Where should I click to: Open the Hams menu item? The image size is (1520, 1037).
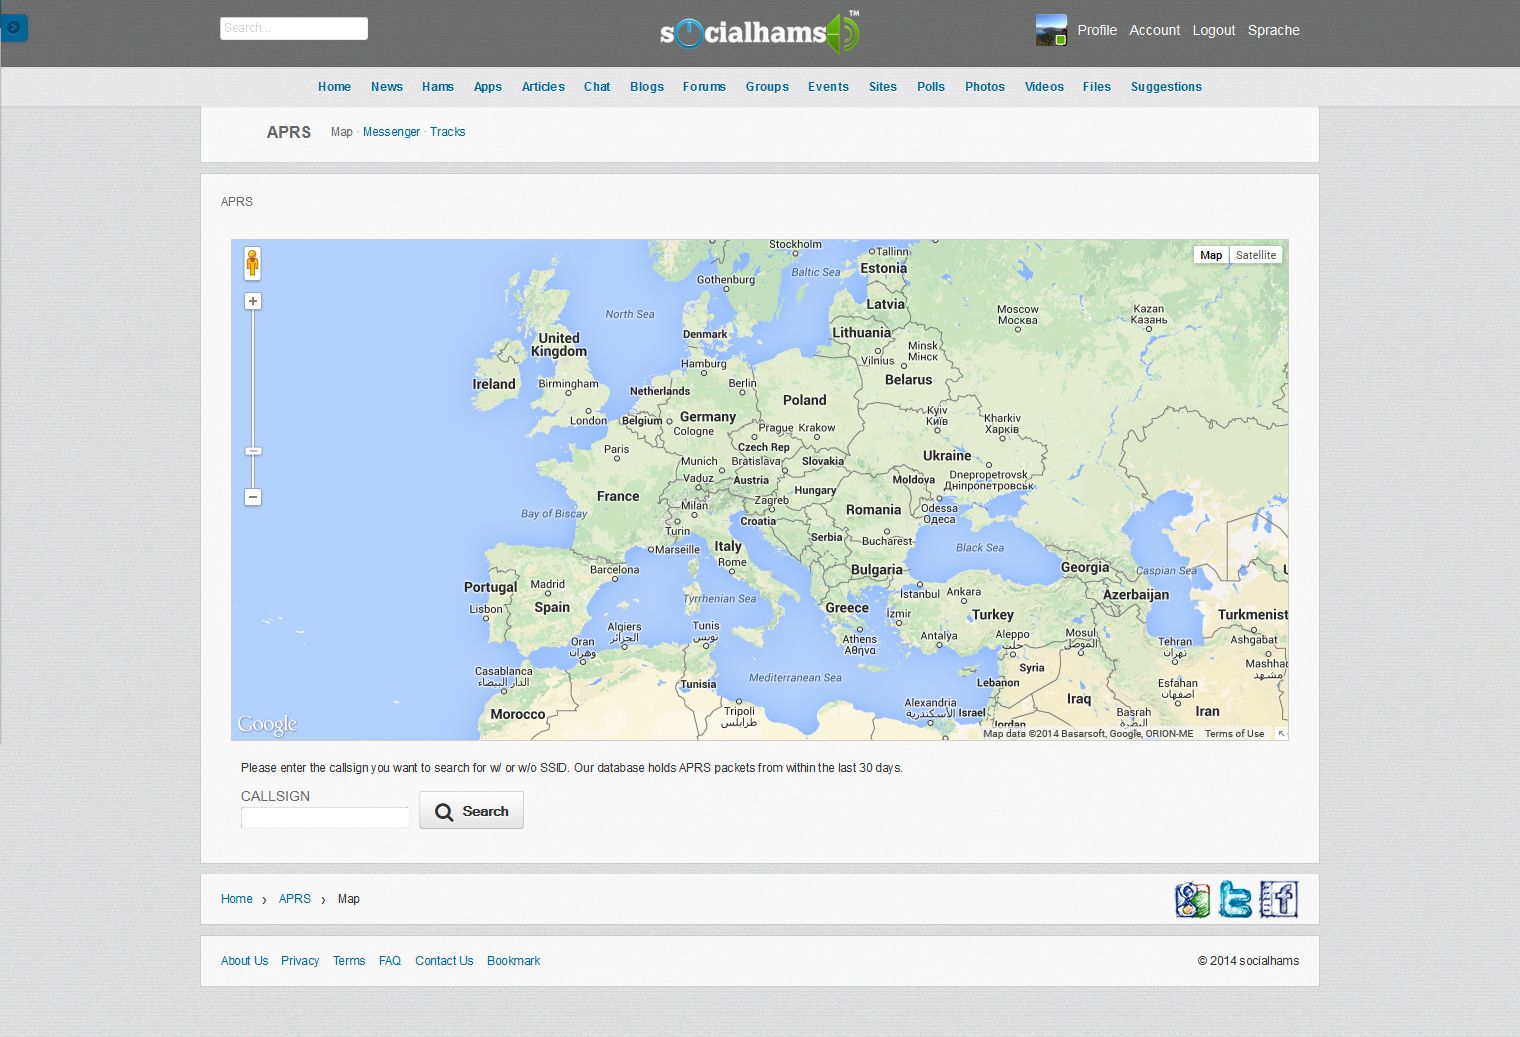[438, 87]
